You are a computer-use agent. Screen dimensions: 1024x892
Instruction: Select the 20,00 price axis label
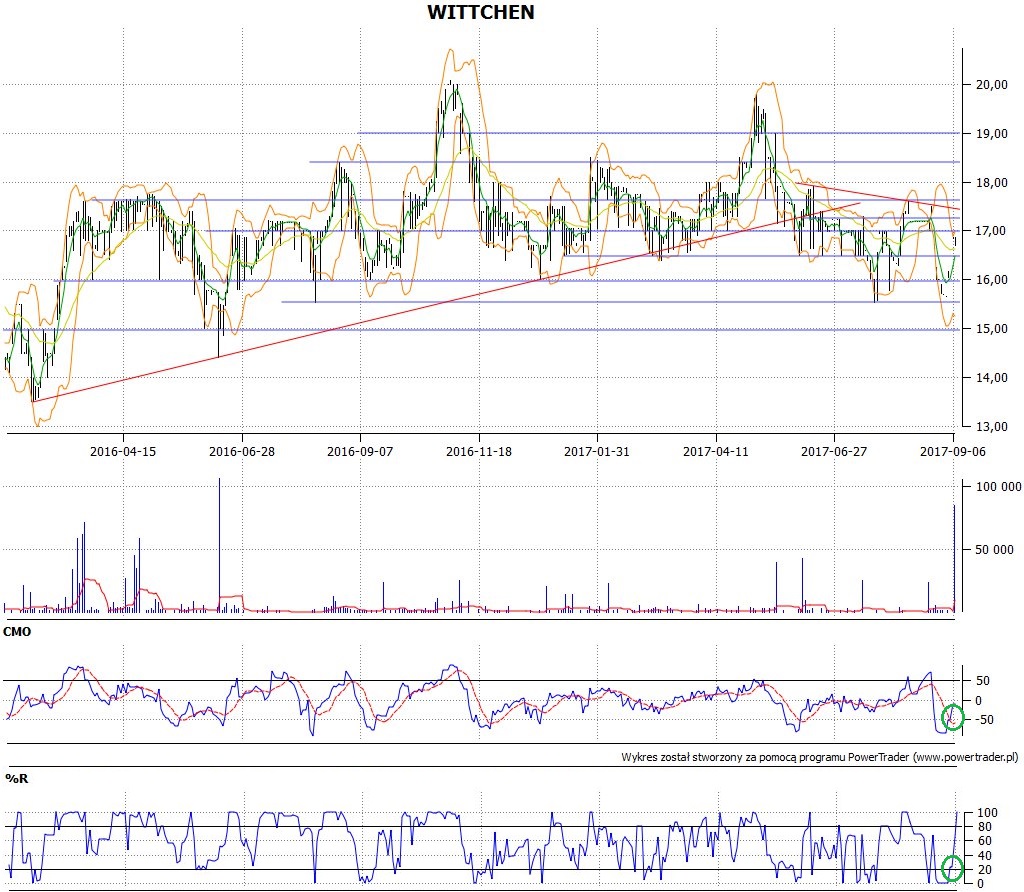click(991, 84)
